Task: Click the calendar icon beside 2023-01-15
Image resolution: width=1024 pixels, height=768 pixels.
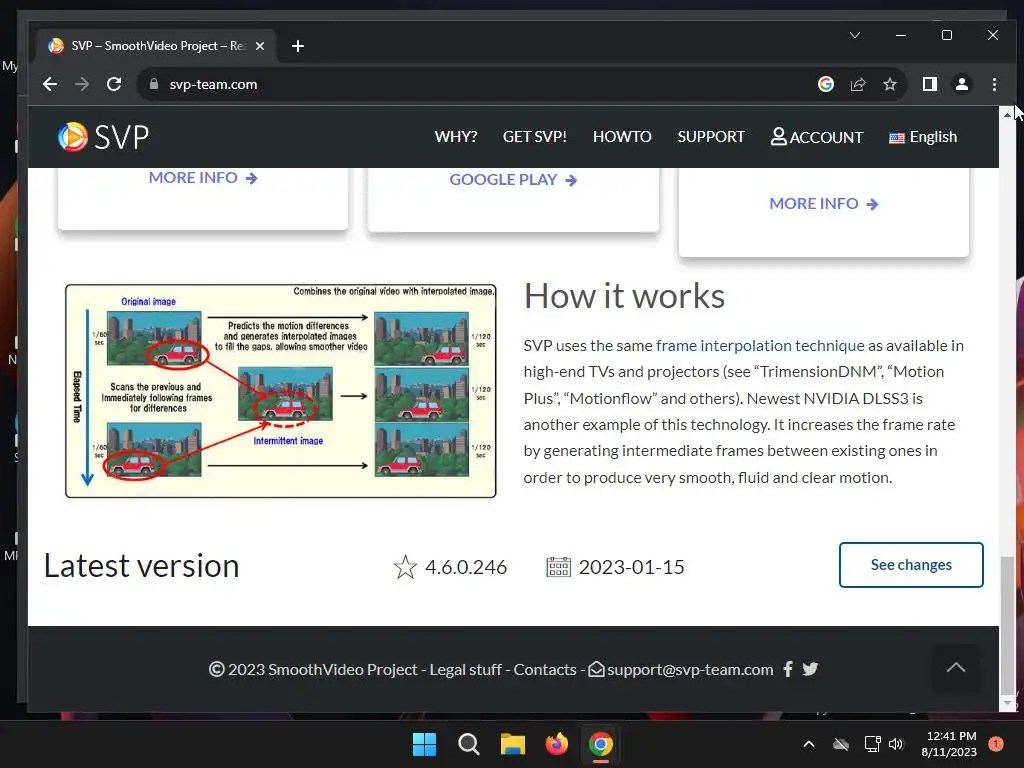Action: [558, 566]
